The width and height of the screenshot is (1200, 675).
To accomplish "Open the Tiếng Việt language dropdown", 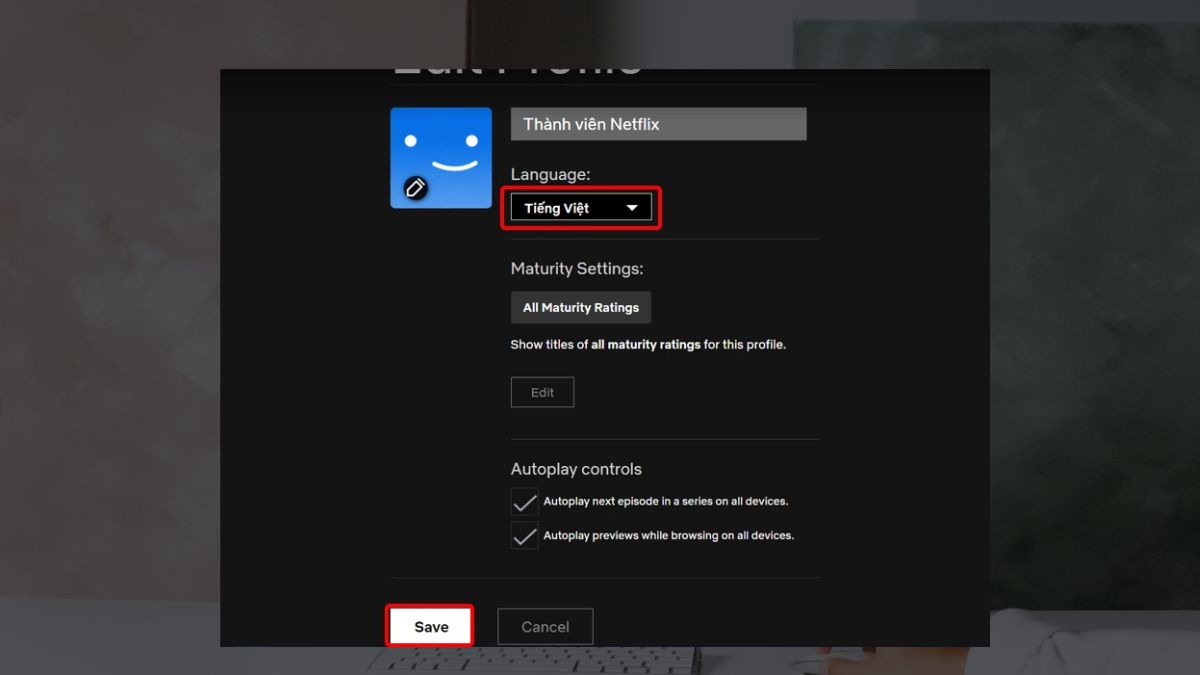I will (x=581, y=208).
